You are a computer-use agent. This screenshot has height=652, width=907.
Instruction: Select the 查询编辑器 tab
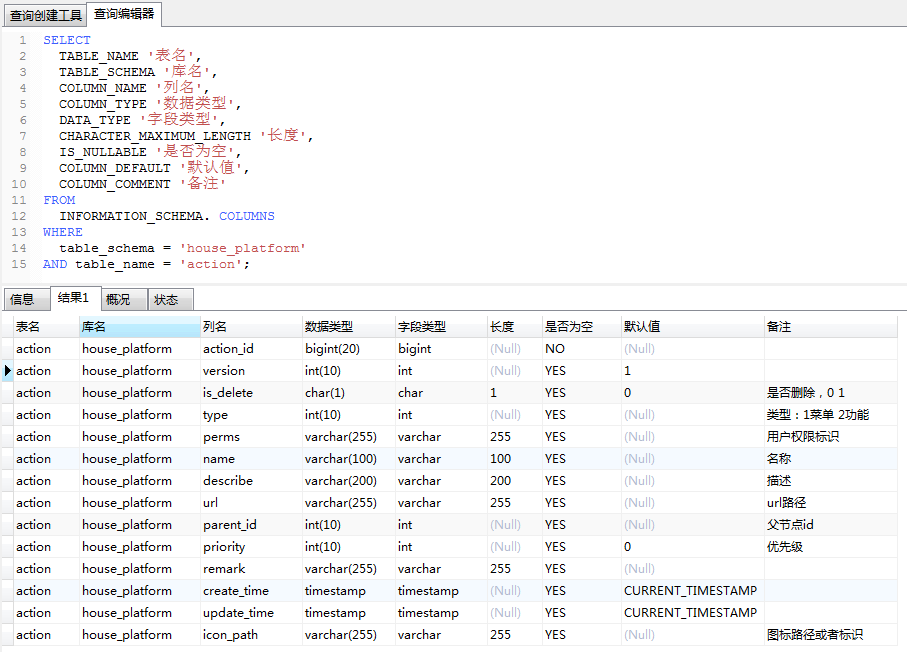[x=124, y=14]
